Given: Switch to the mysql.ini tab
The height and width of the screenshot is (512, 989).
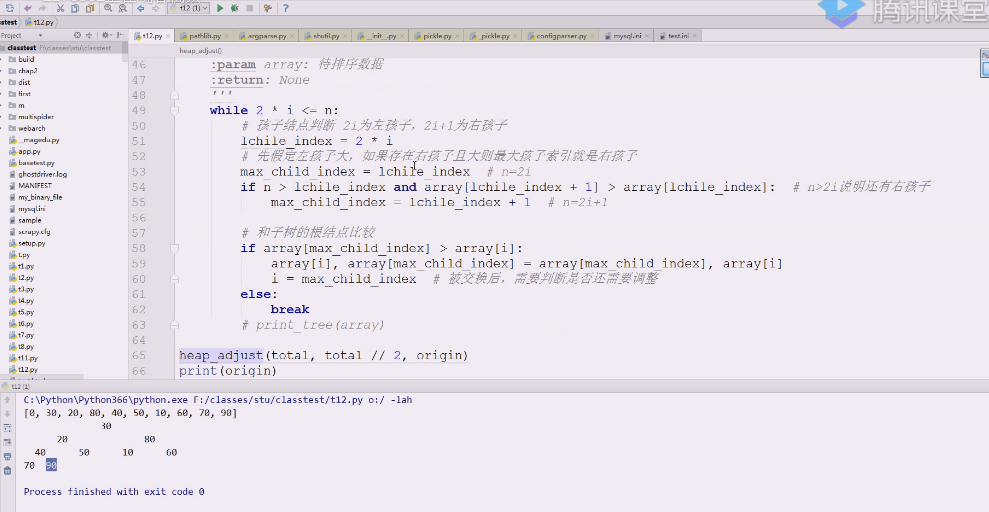Looking at the screenshot, I should coord(627,36).
